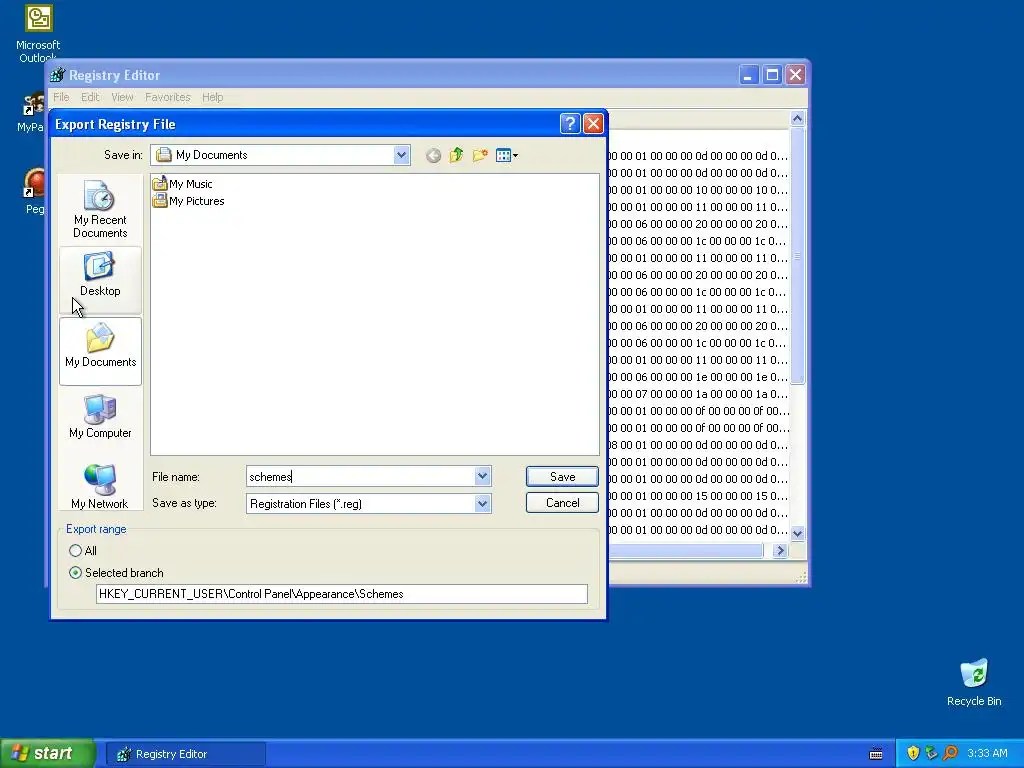The width and height of the screenshot is (1024, 768).
Task: Click the system clock showing 3:33 AM
Action: [x=987, y=754]
